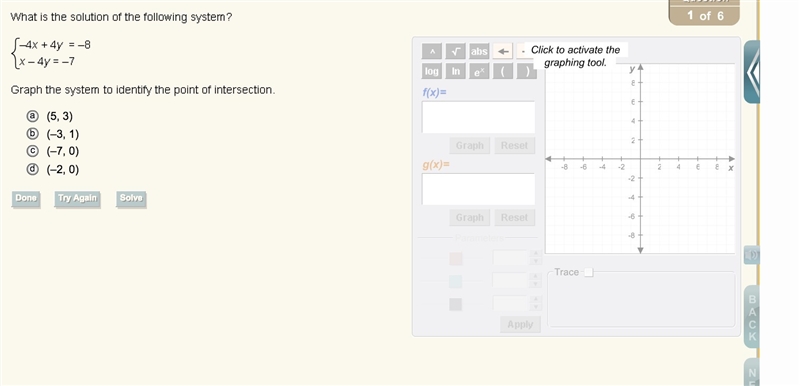Click the abs function key
800x386 pixels.
pos(479,52)
